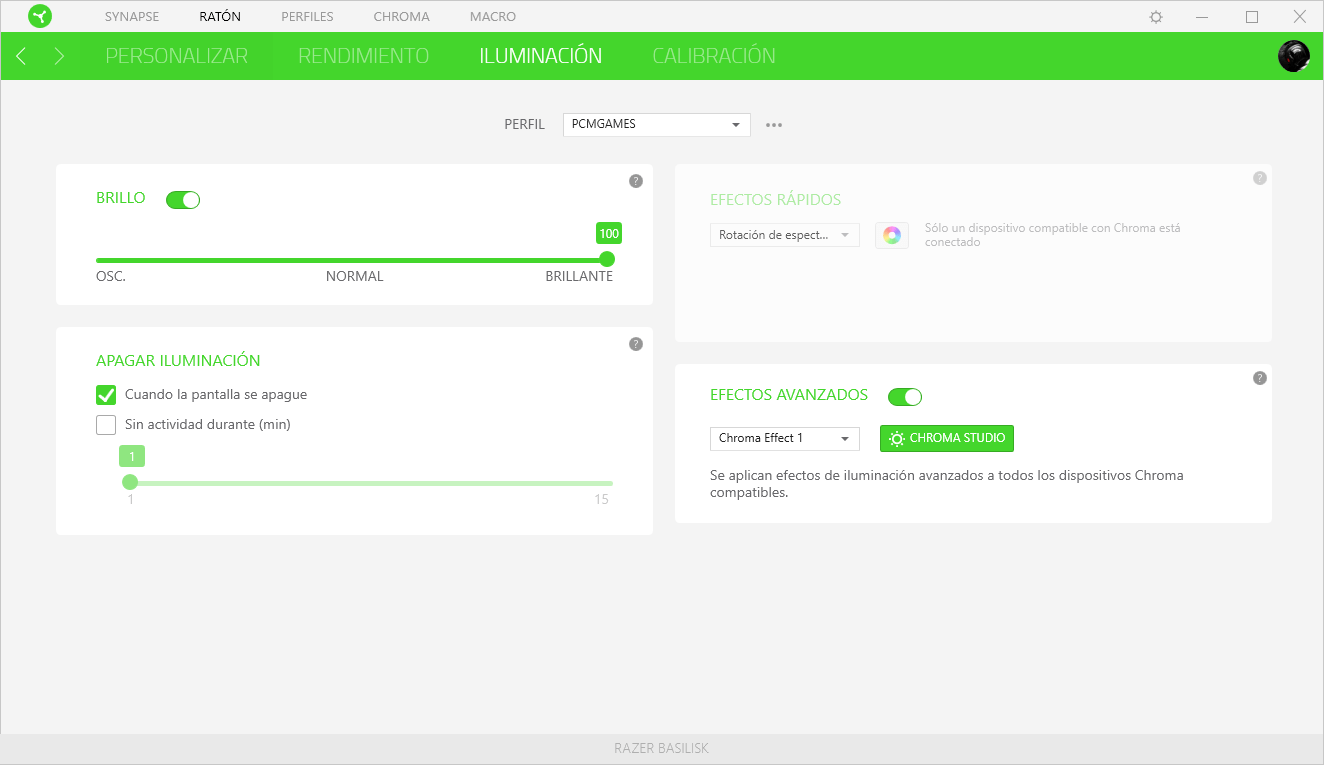Click the NORMAL brightness label

point(355,276)
